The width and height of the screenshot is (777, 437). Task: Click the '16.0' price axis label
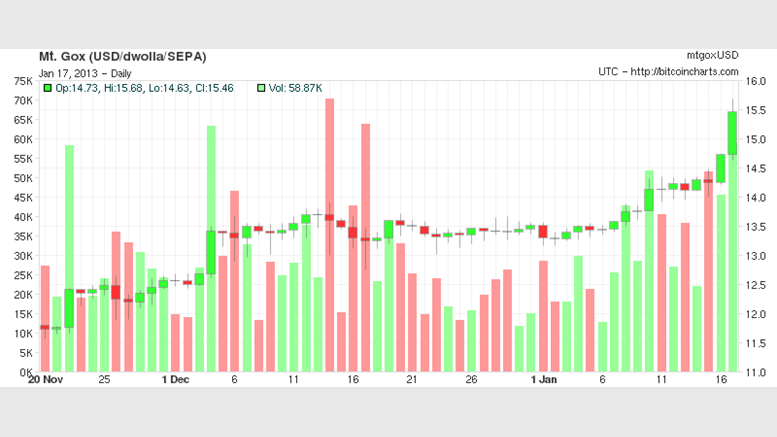coord(756,81)
